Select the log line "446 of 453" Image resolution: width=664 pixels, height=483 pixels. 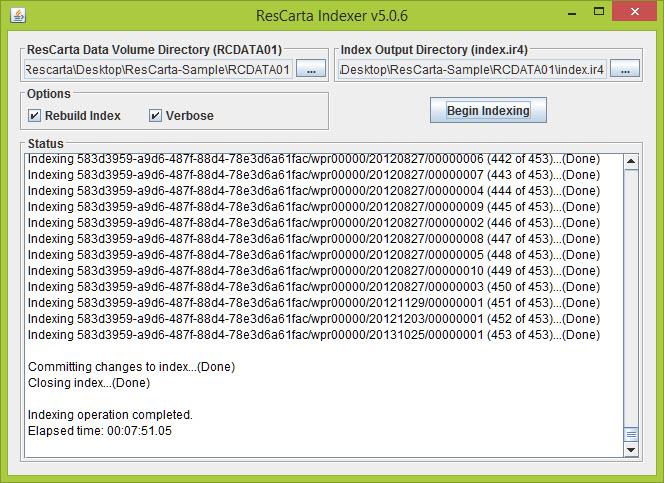point(314,223)
